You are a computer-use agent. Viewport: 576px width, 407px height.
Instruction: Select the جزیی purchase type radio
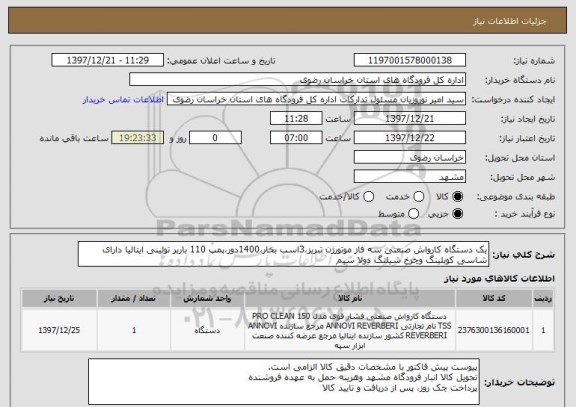tap(457, 213)
